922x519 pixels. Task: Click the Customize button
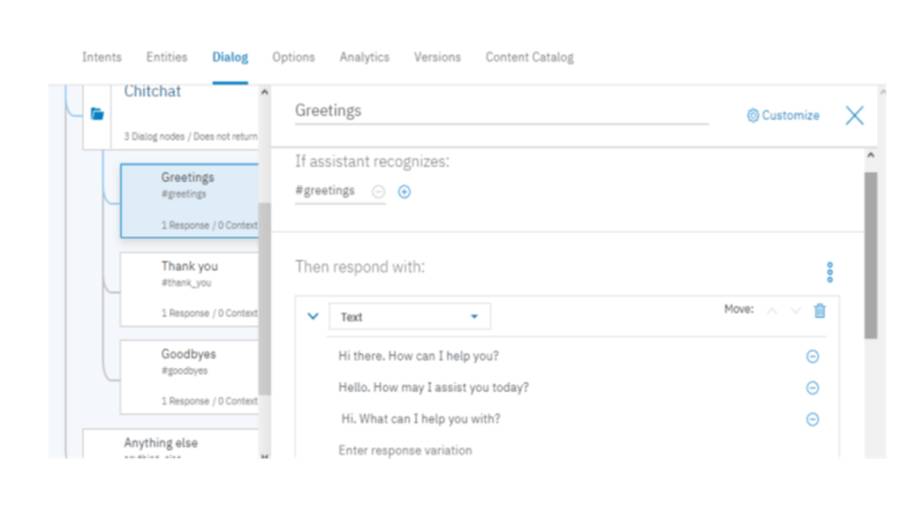[783, 116]
